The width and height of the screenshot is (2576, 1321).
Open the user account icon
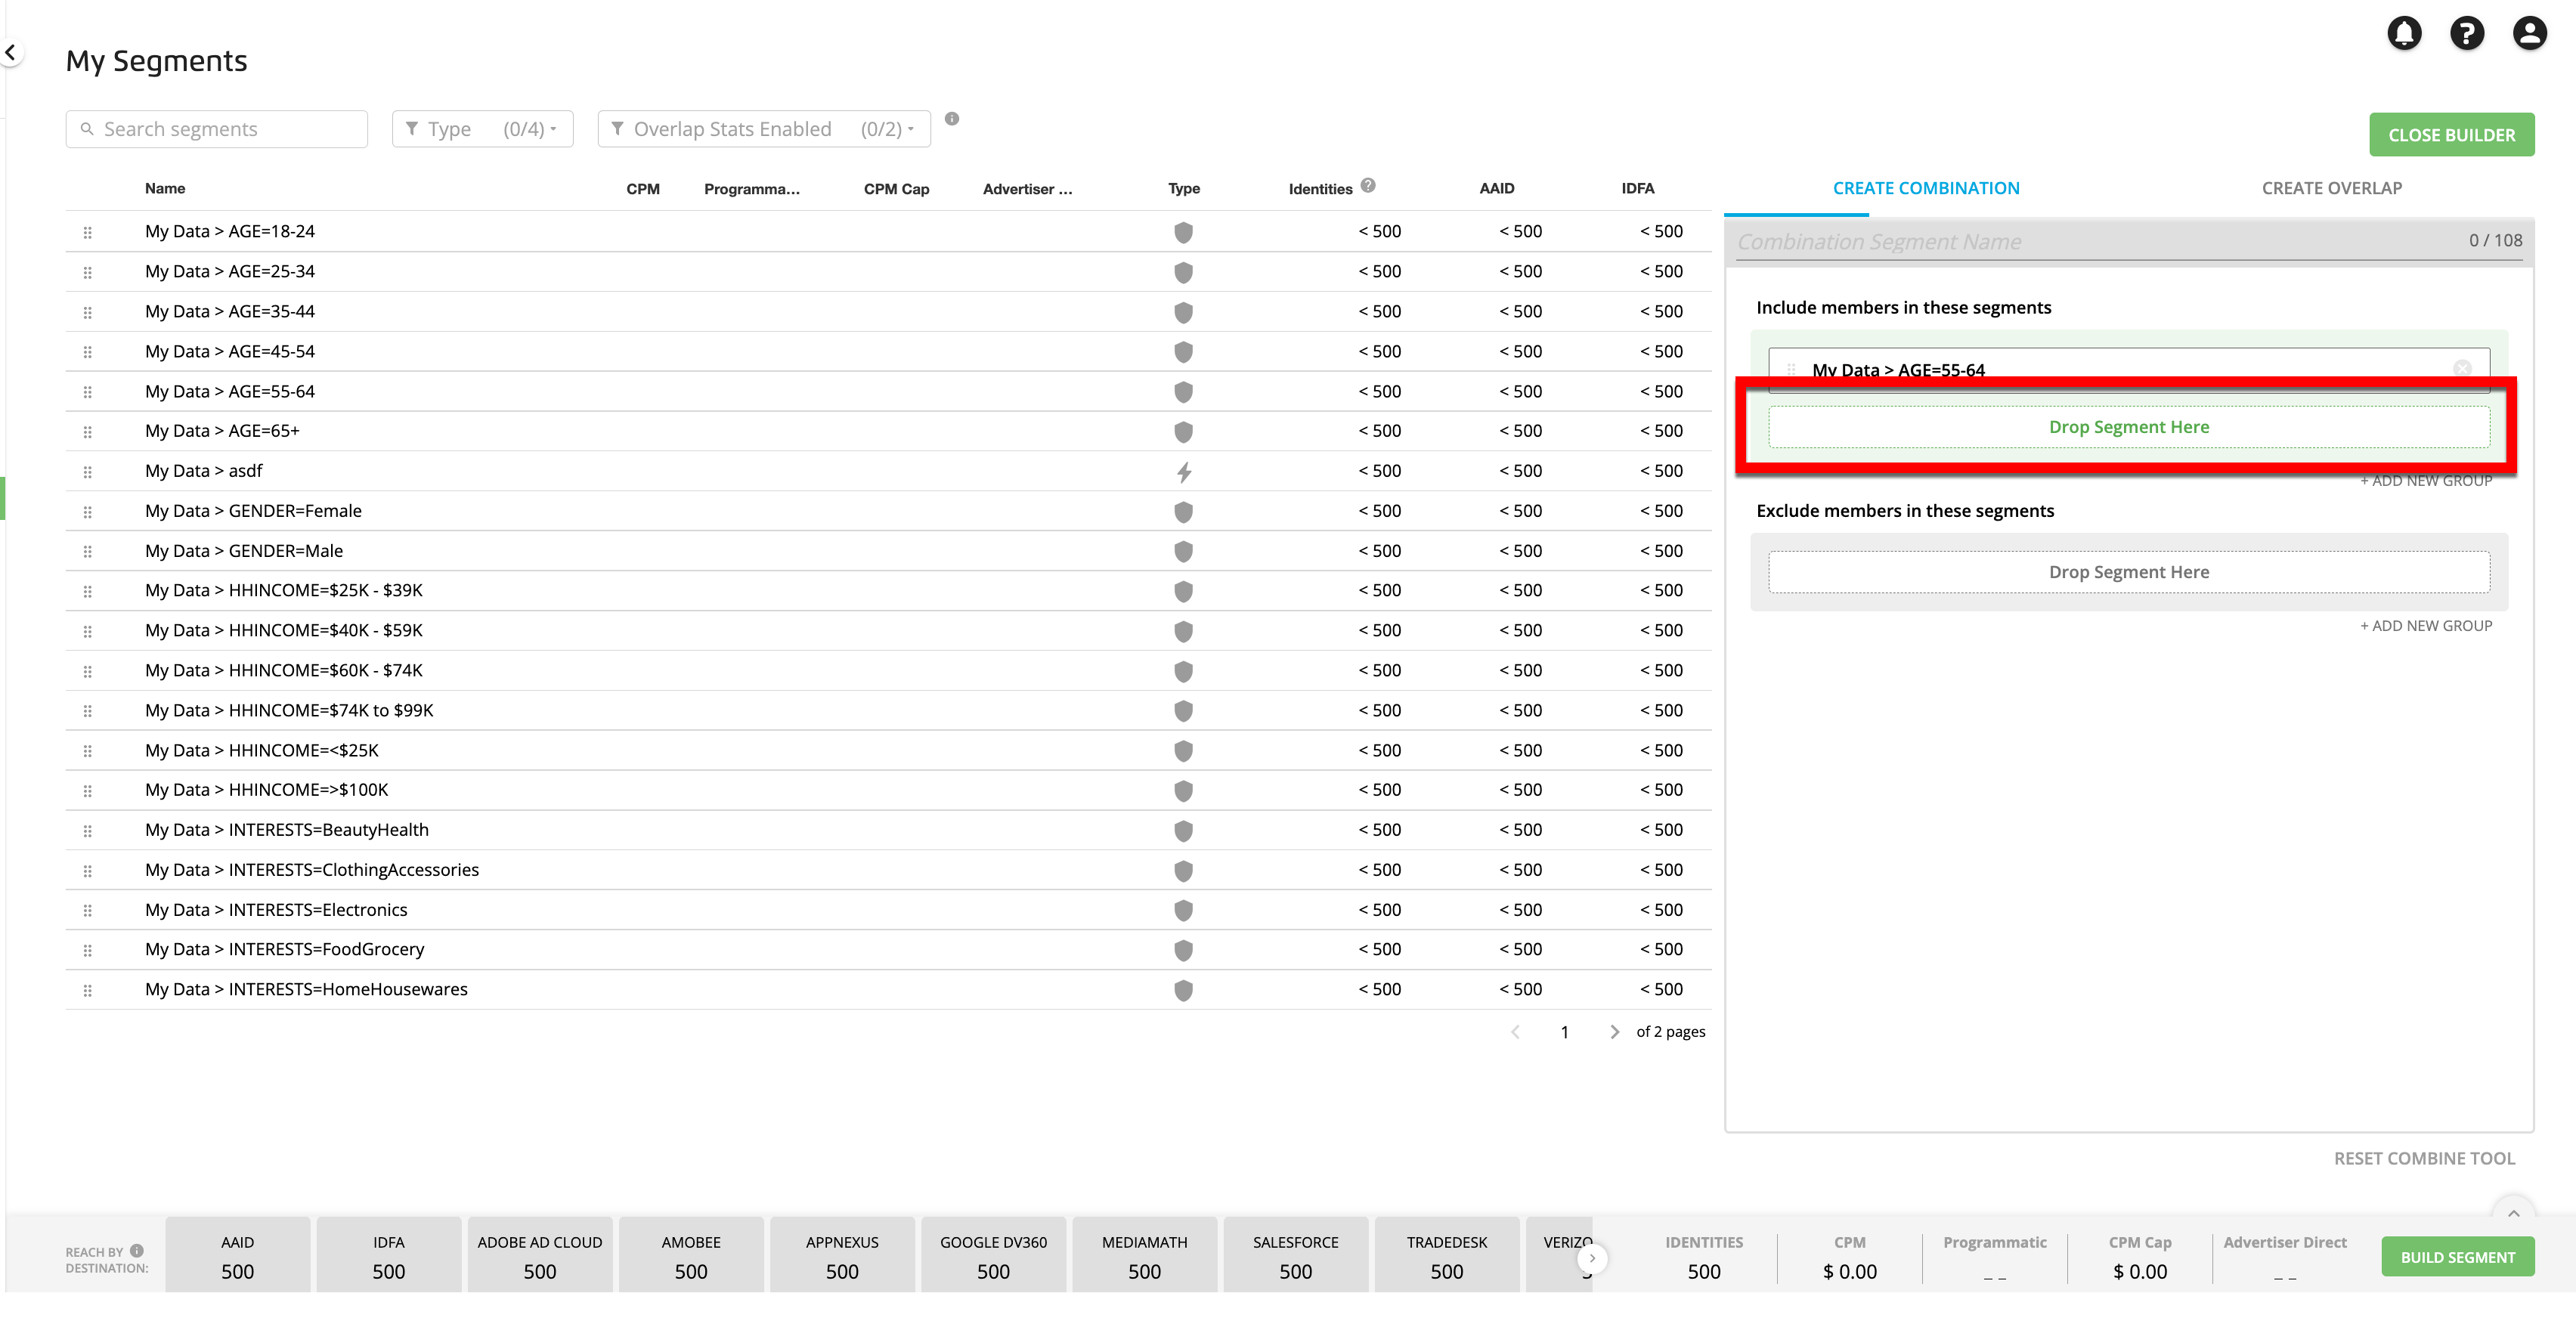coord(2530,33)
